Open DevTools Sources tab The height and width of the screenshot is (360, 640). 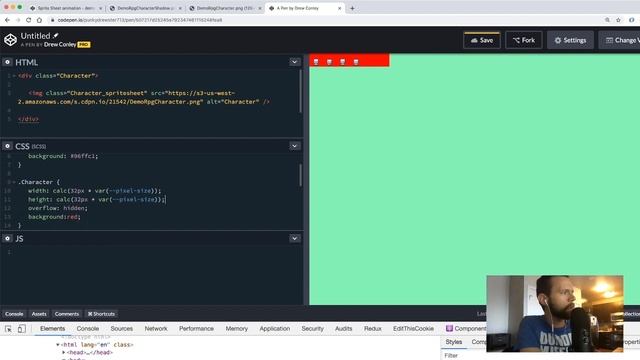click(122, 329)
